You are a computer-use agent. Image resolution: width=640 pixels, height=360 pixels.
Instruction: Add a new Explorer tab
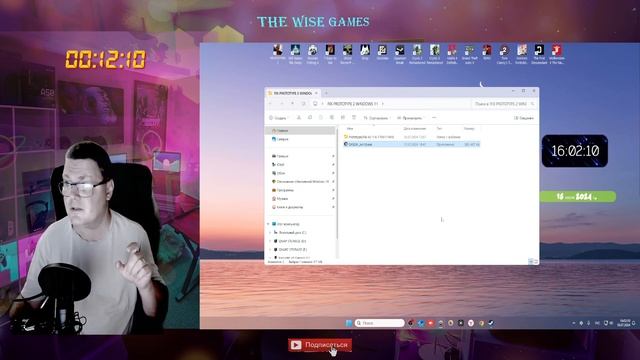326,93
